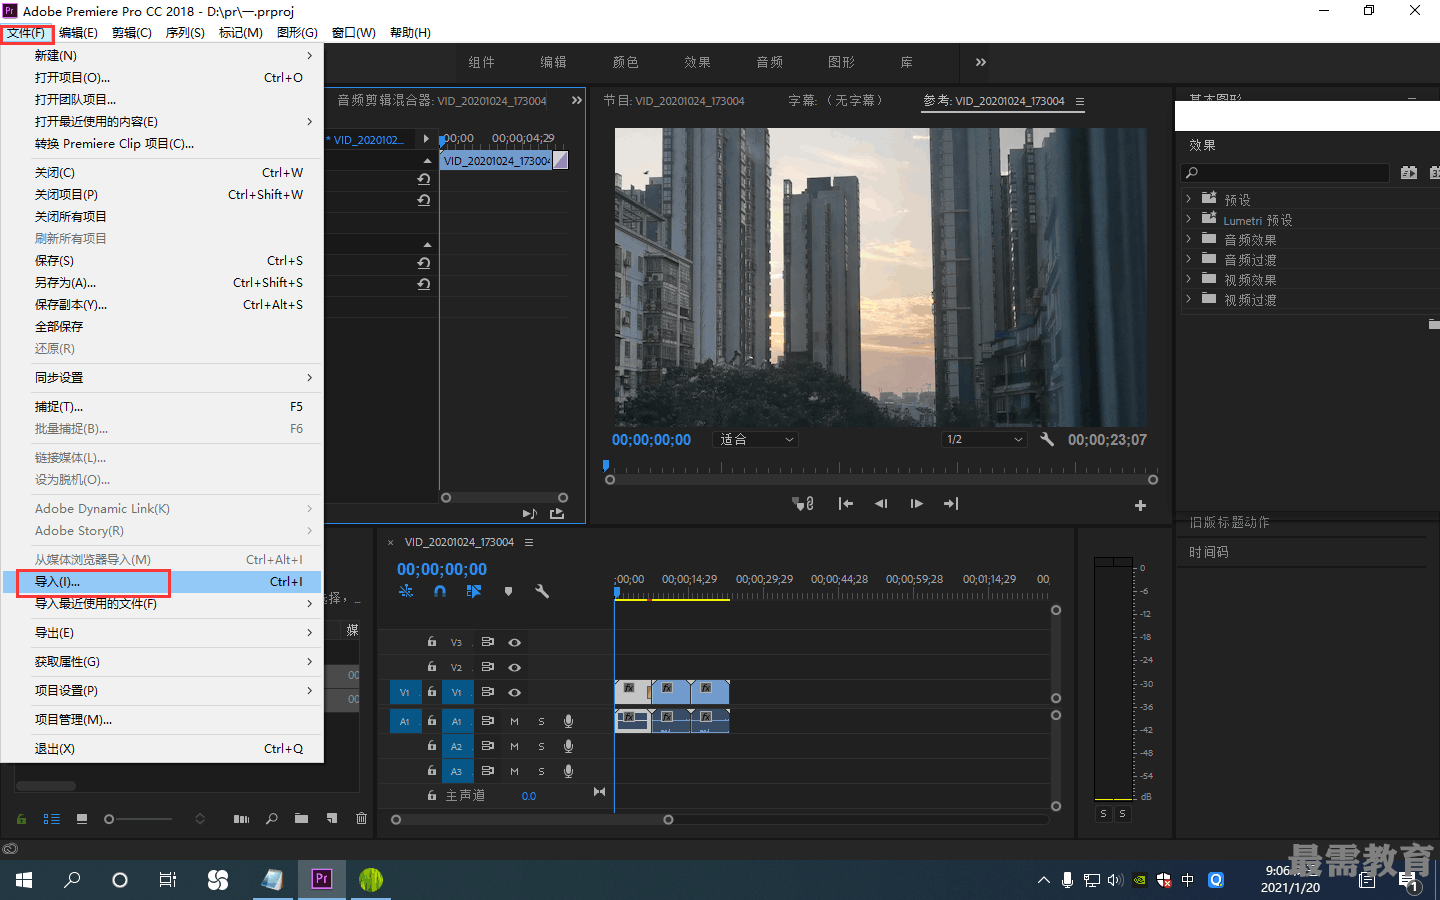Hide track V3 with its eye icon
Screen dimensions: 1440x900
point(515,642)
